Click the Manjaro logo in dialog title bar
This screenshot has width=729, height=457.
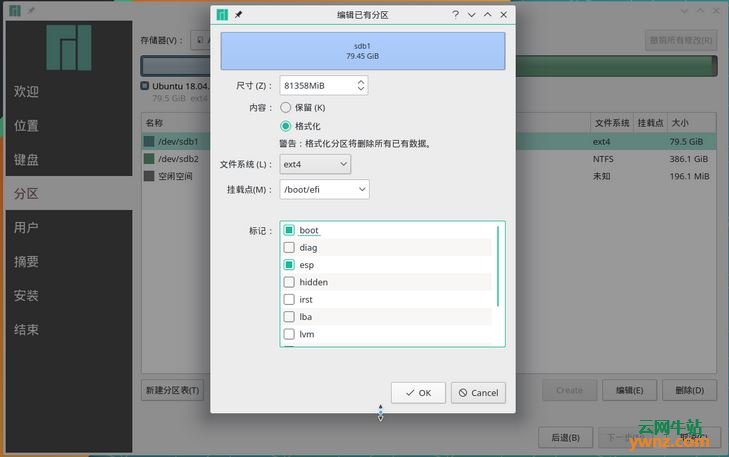coord(222,15)
